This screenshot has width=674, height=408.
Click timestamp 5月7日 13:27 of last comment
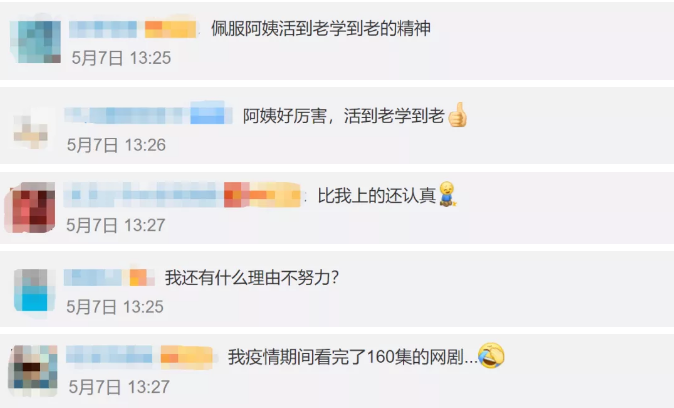pyautogui.click(x=119, y=387)
